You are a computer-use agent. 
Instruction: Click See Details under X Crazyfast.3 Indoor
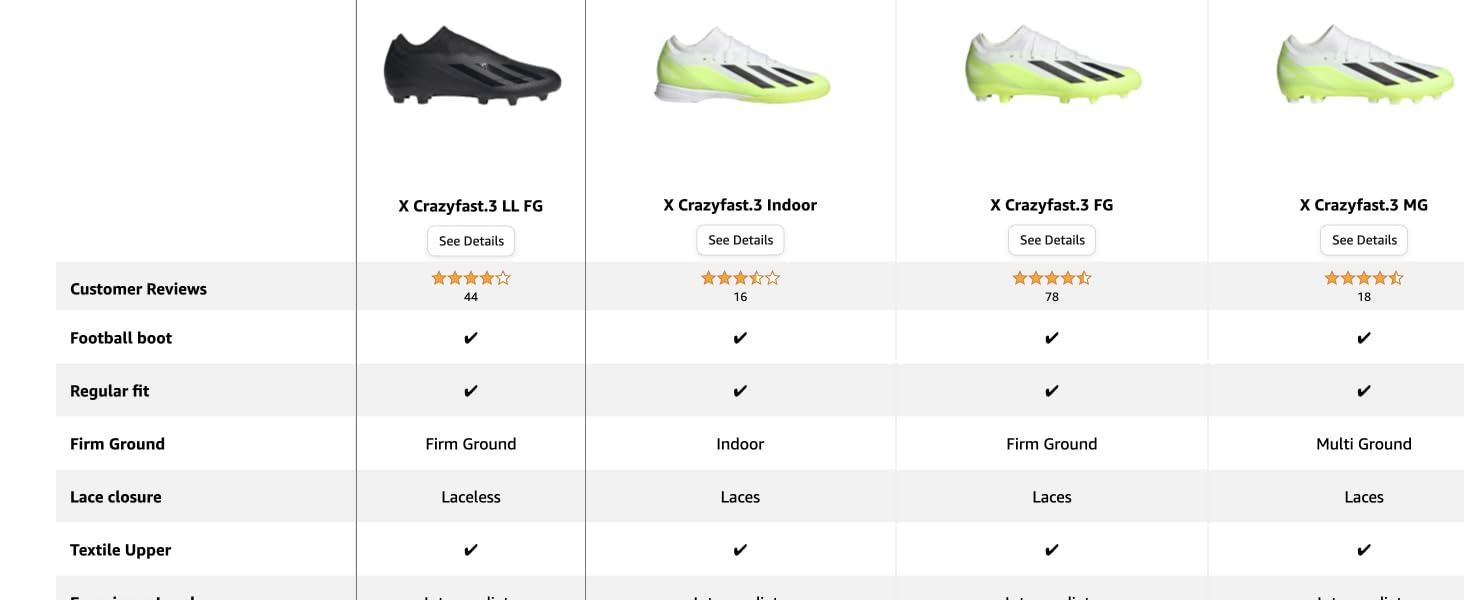click(740, 240)
